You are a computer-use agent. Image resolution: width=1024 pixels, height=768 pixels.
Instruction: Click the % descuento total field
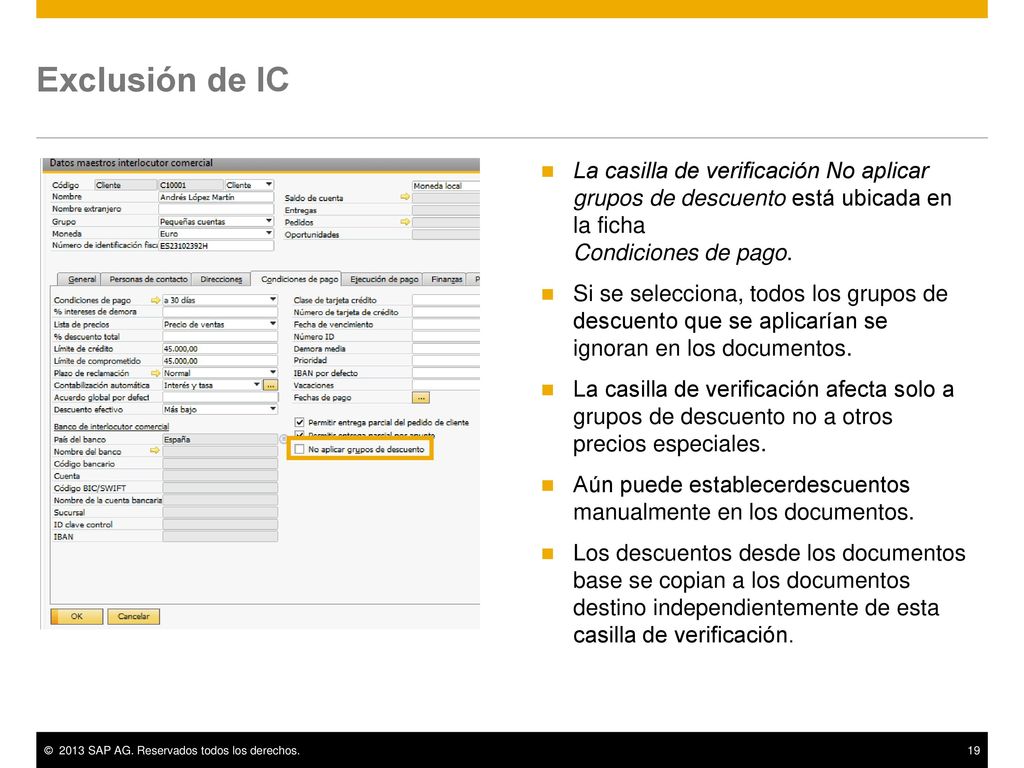point(220,336)
